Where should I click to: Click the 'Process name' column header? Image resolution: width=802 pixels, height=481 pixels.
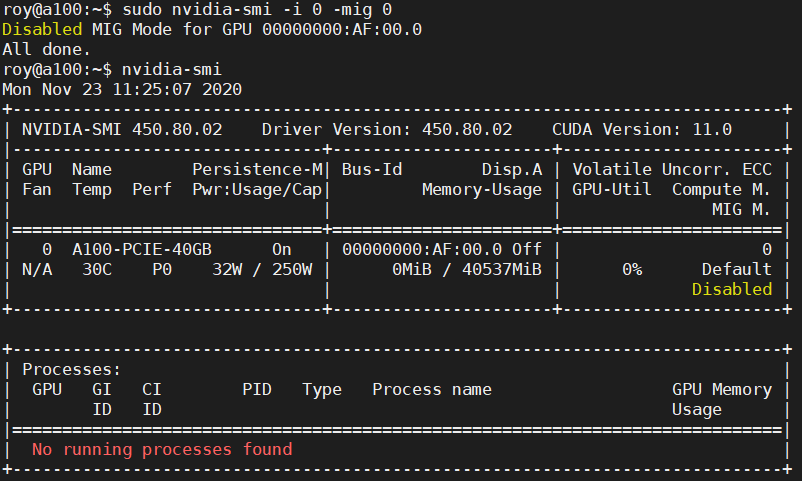coord(432,389)
